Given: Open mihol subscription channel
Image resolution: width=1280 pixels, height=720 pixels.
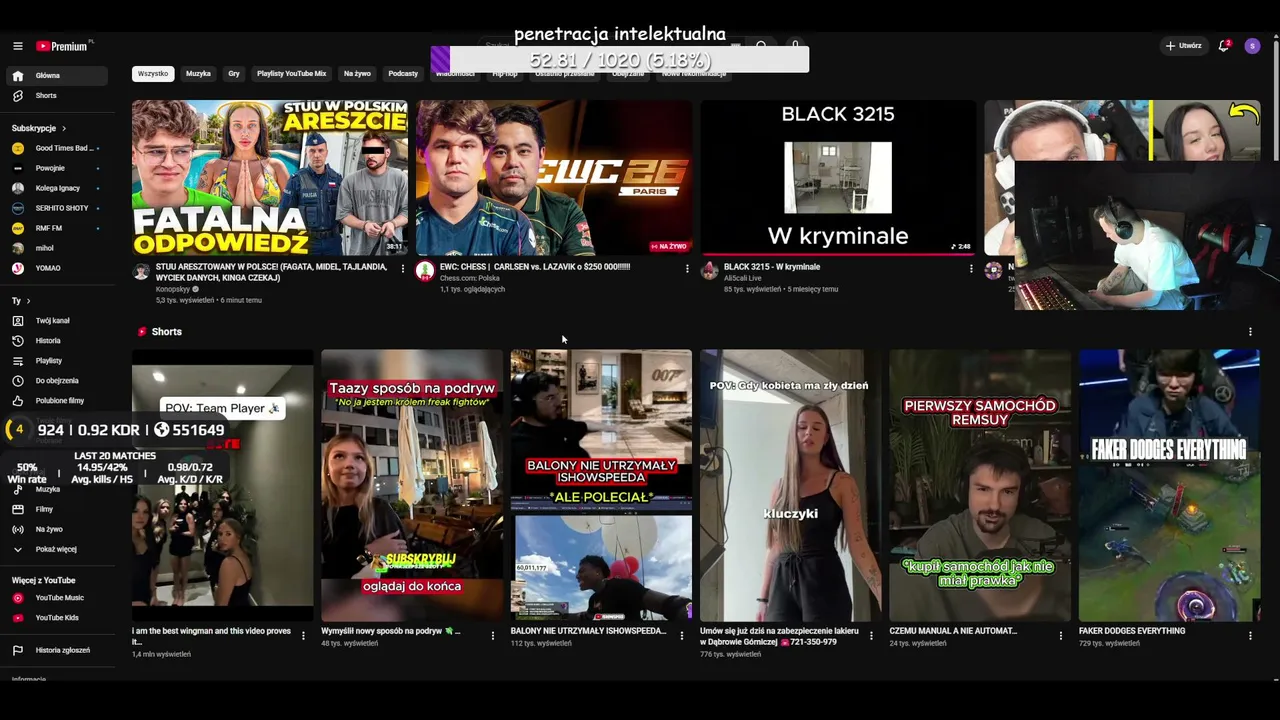Looking at the screenshot, I should (x=56, y=248).
